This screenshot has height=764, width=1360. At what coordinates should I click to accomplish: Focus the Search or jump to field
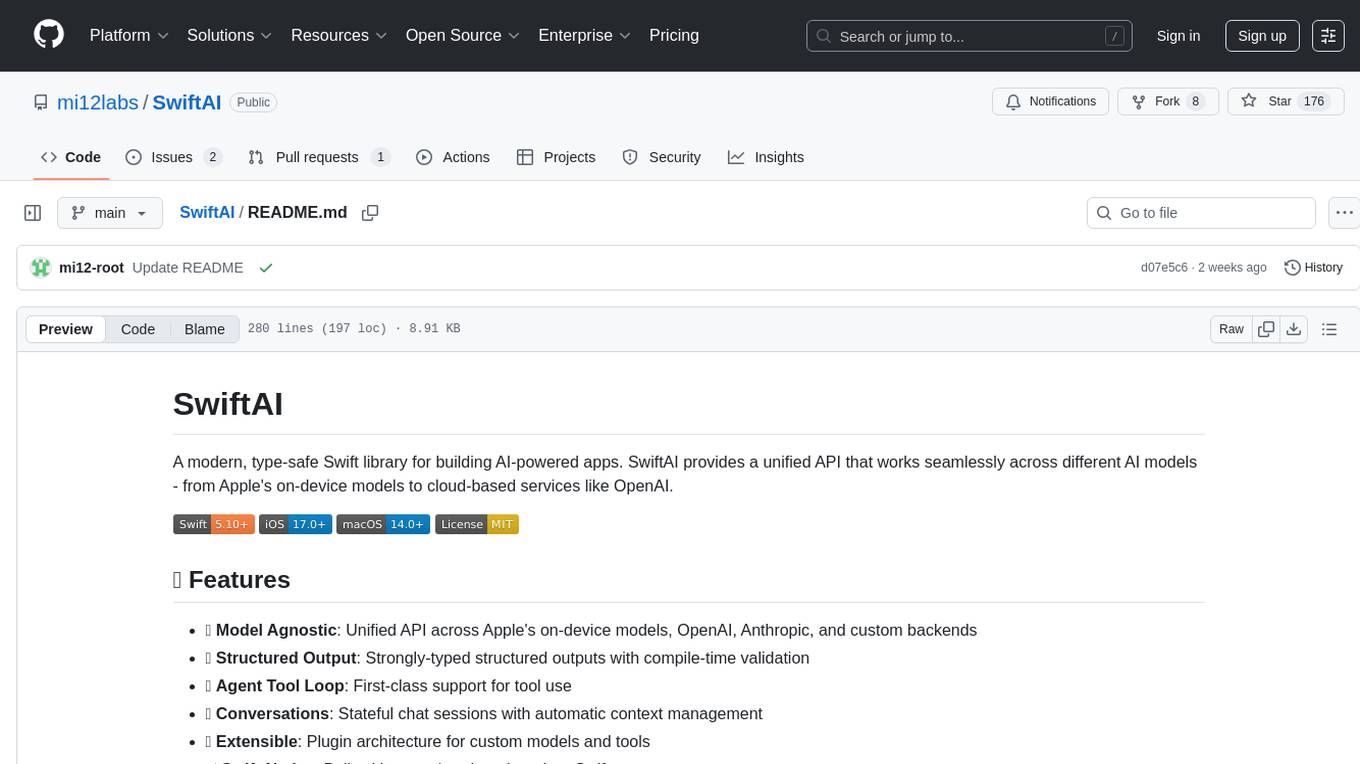click(x=969, y=36)
